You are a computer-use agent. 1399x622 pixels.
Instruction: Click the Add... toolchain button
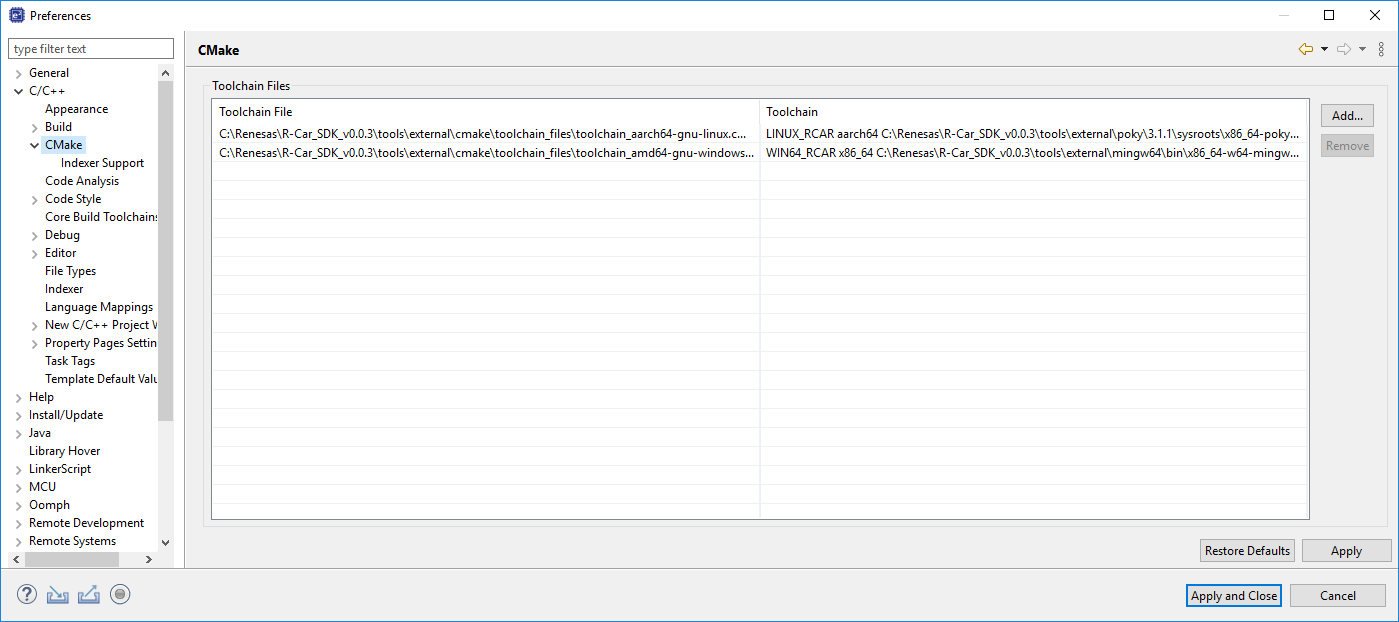(x=1347, y=116)
